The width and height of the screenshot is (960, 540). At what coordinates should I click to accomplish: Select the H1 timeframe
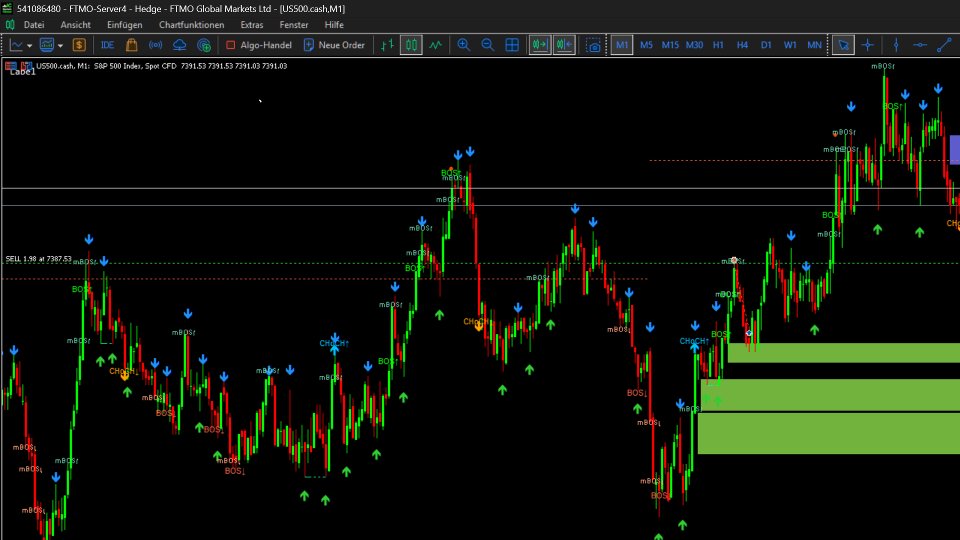click(x=718, y=45)
